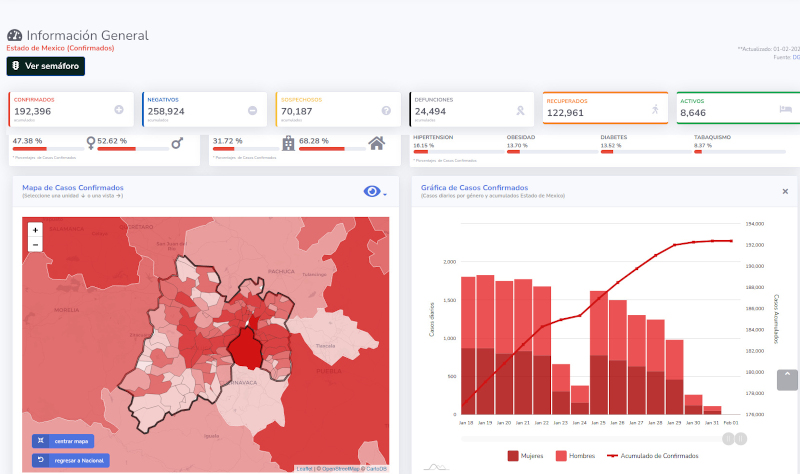Click the Ver semáforo button
Screen dimensions: 800x474
click(x=46, y=66)
